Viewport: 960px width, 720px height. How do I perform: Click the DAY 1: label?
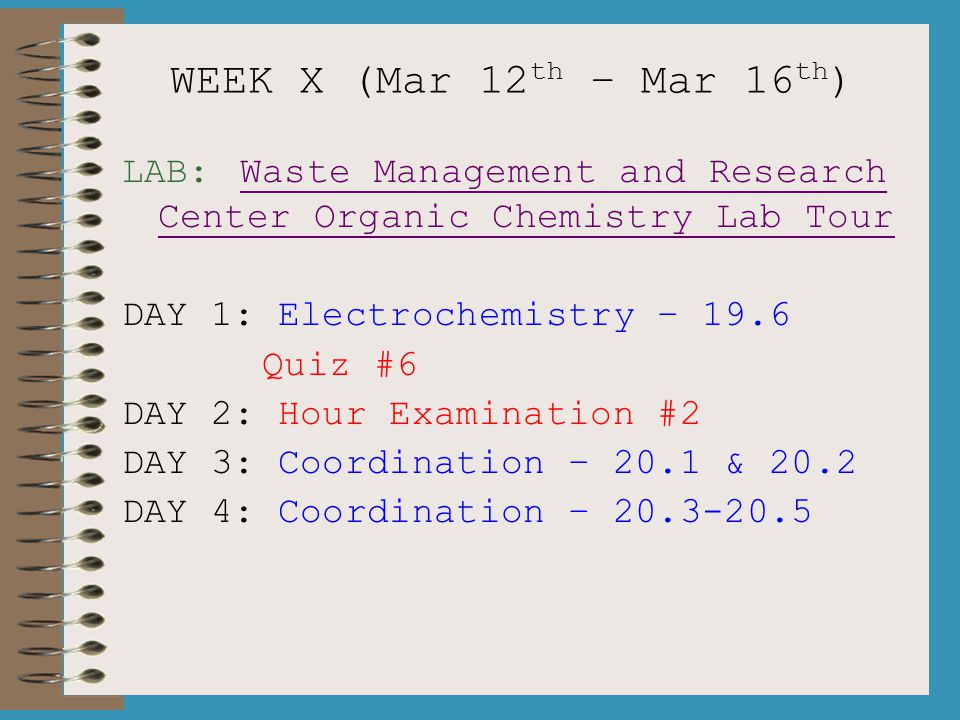pyautogui.click(x=187, y=316)
